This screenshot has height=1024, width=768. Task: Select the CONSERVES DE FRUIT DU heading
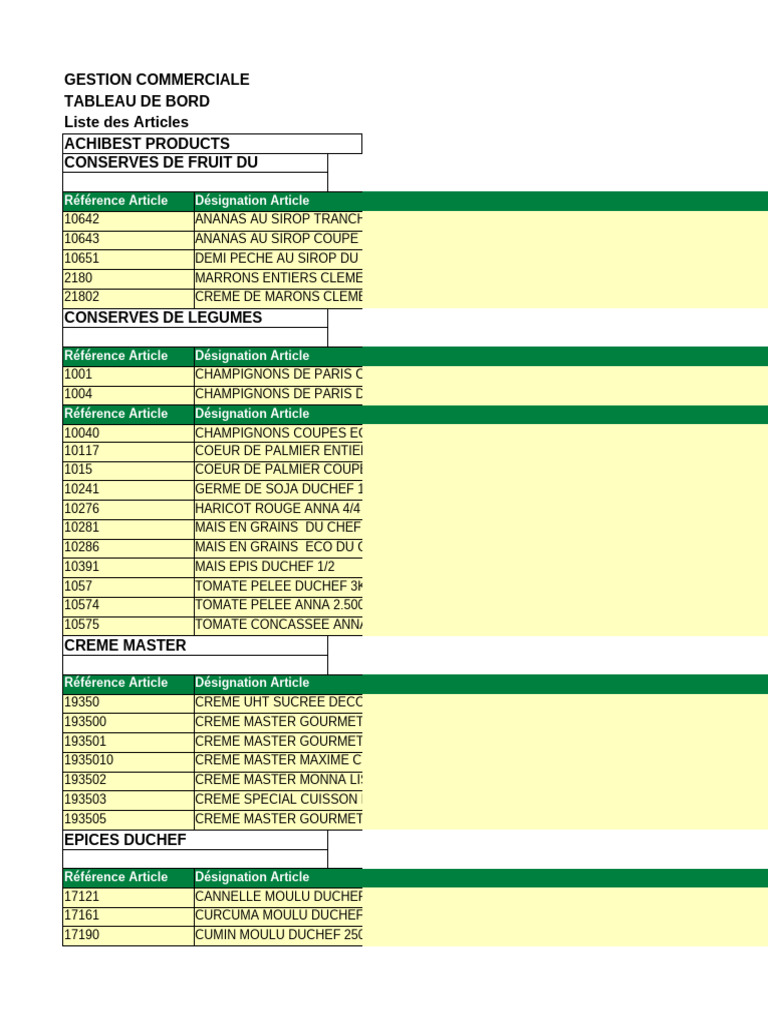pos(195,163)
